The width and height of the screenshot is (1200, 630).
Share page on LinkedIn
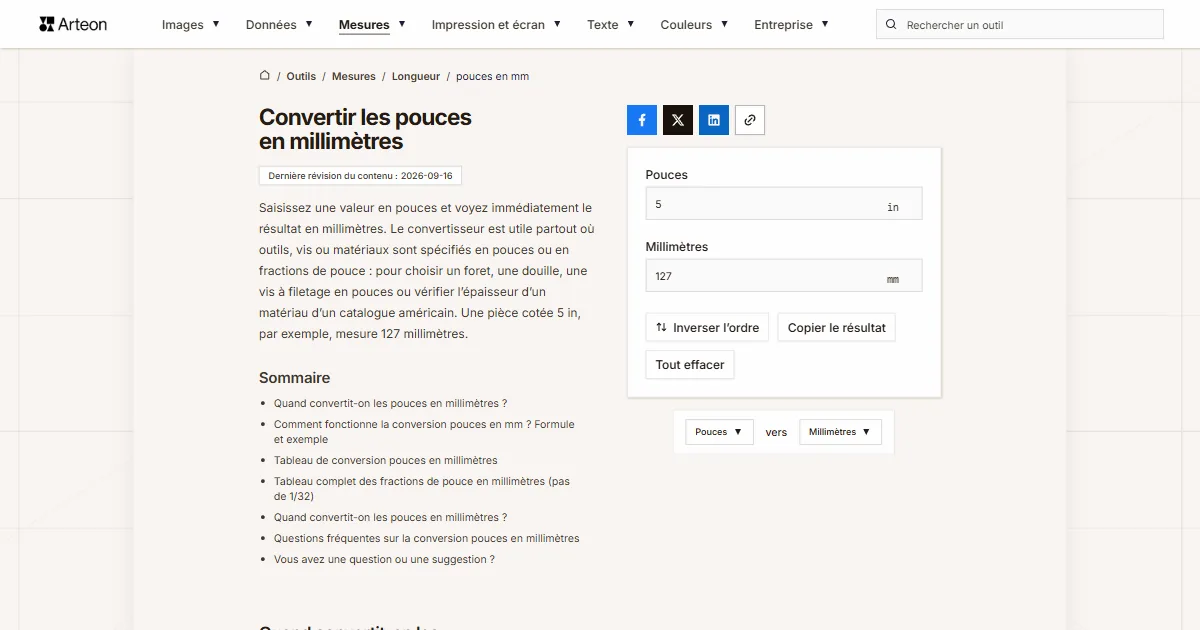[714, 120]
